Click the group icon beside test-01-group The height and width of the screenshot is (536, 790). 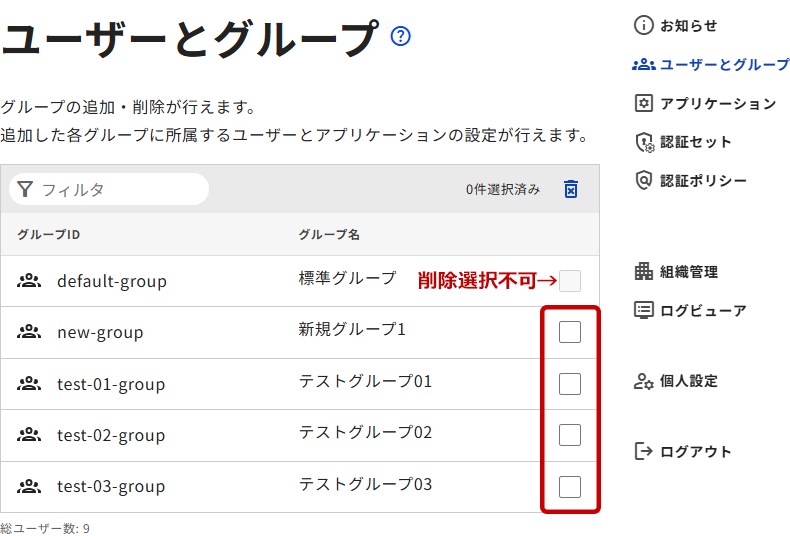click(28, 384)
